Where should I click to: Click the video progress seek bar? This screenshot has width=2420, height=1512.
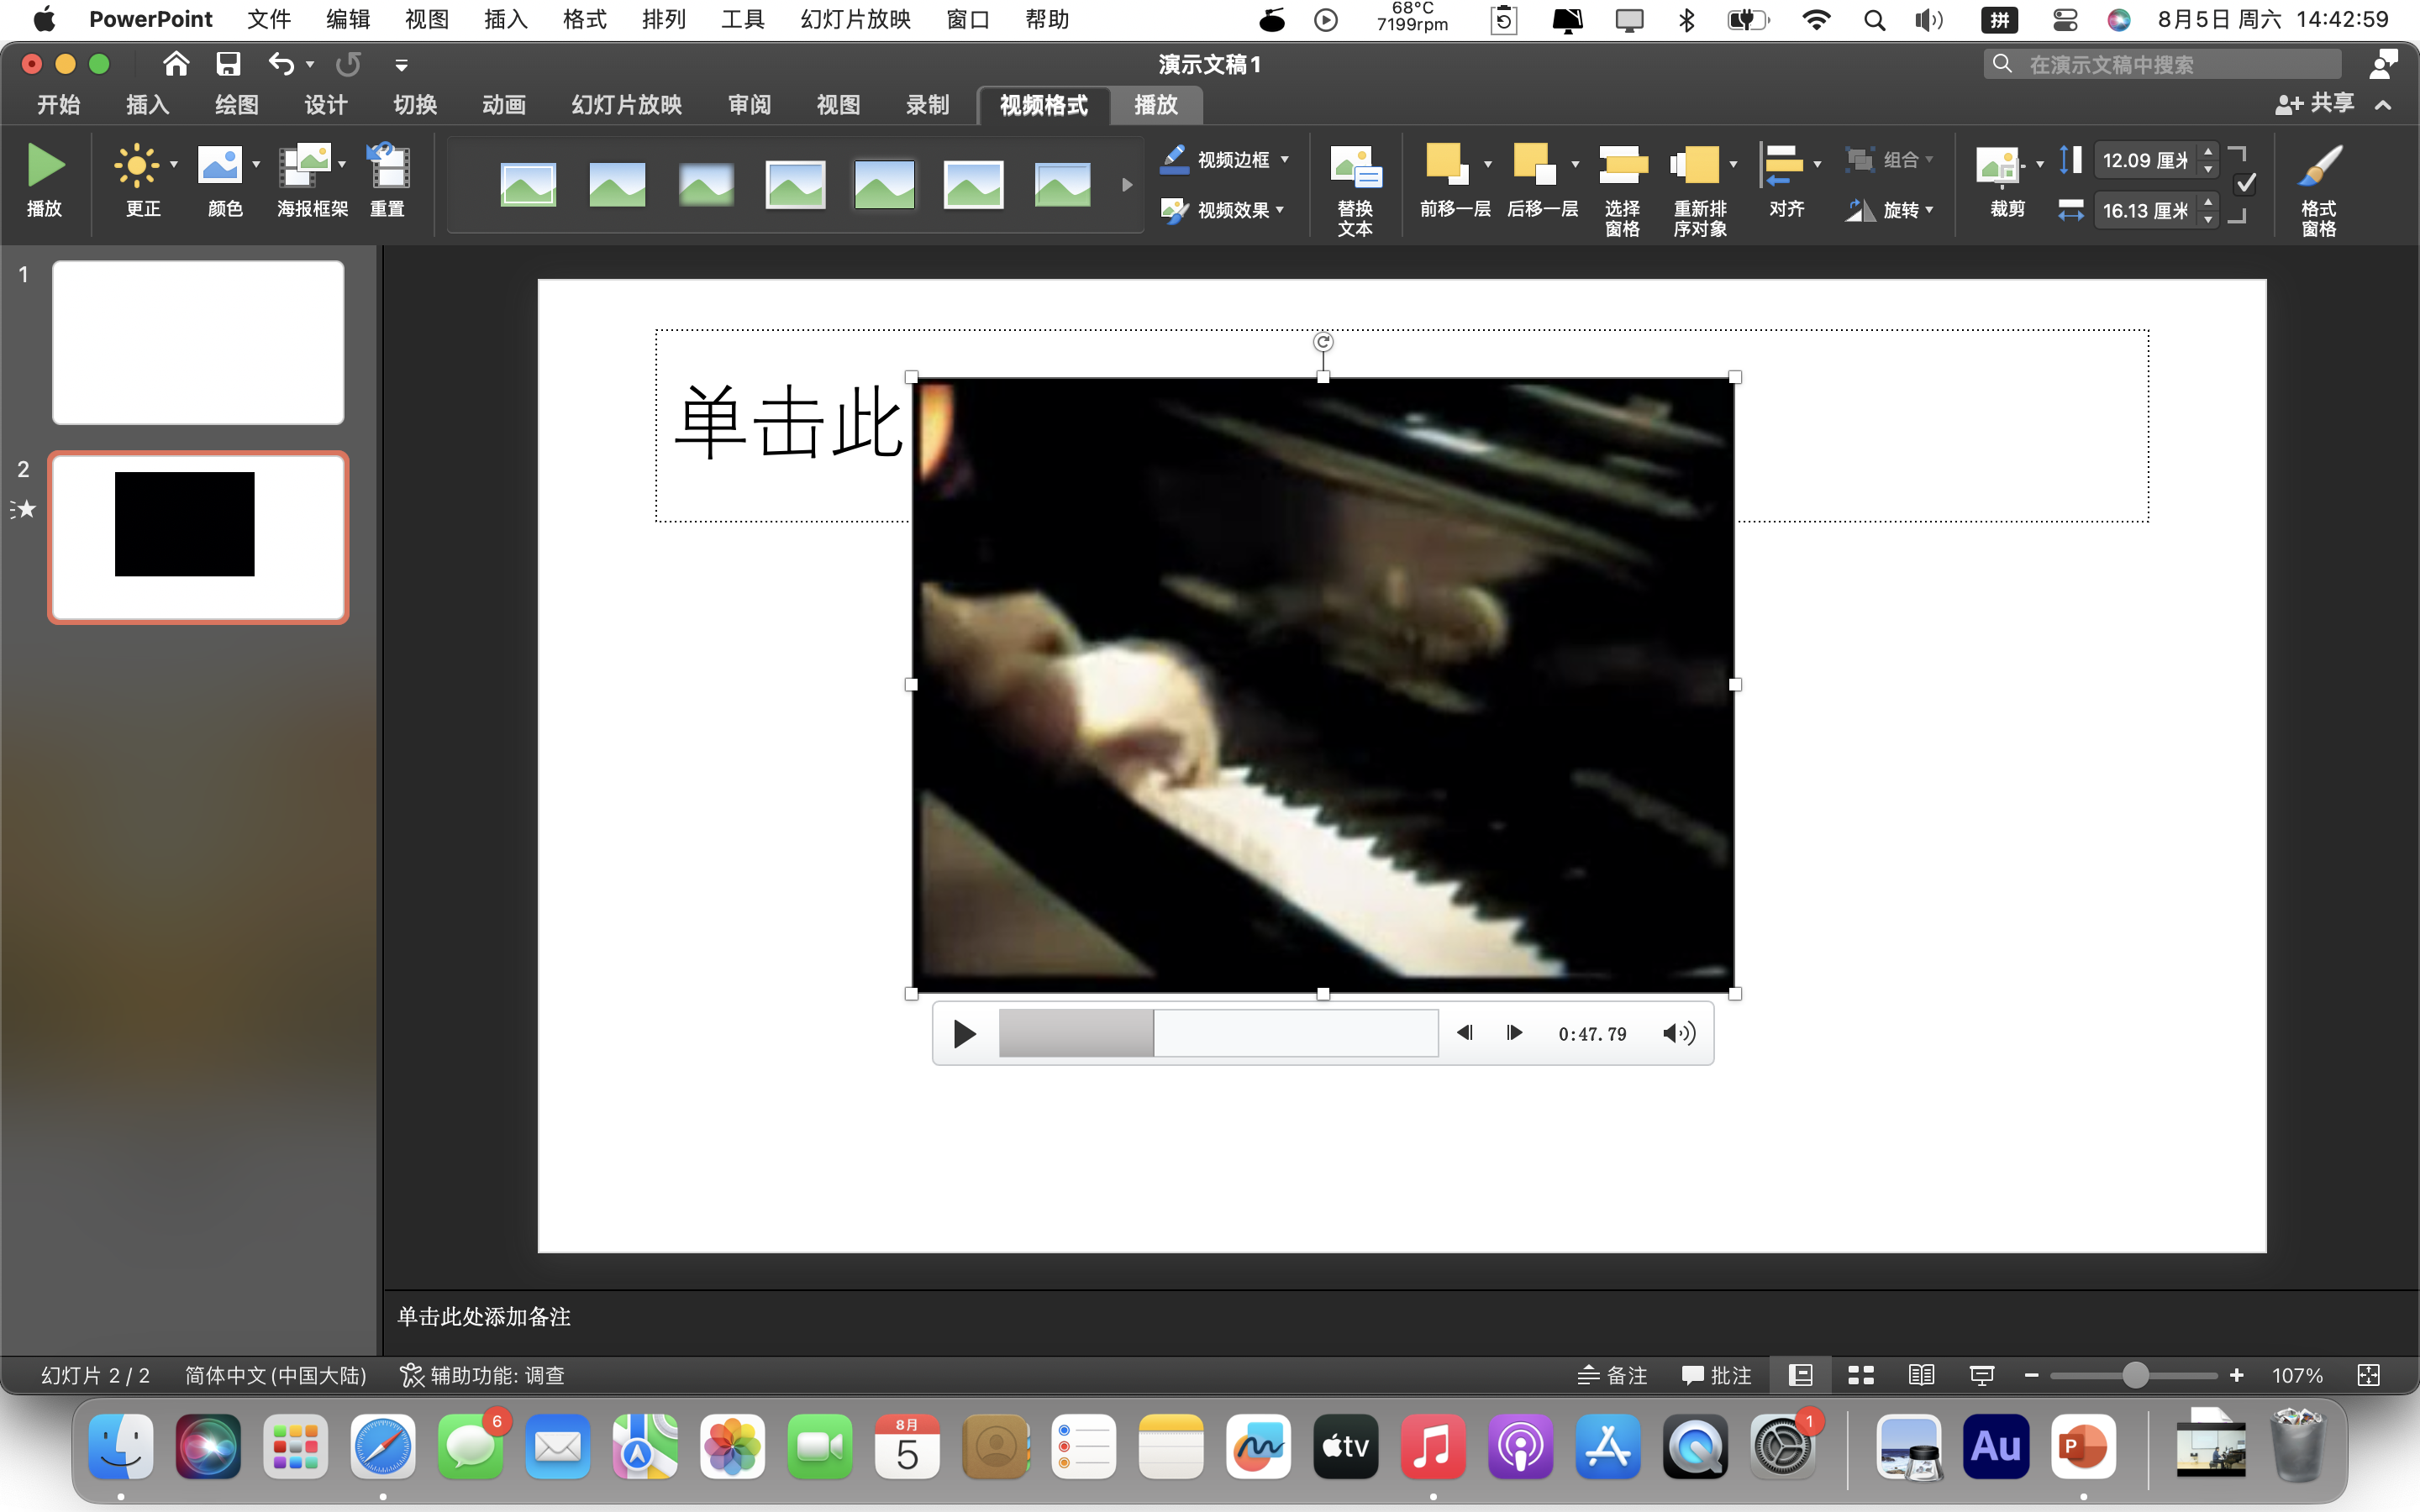click(1218, 1033)
